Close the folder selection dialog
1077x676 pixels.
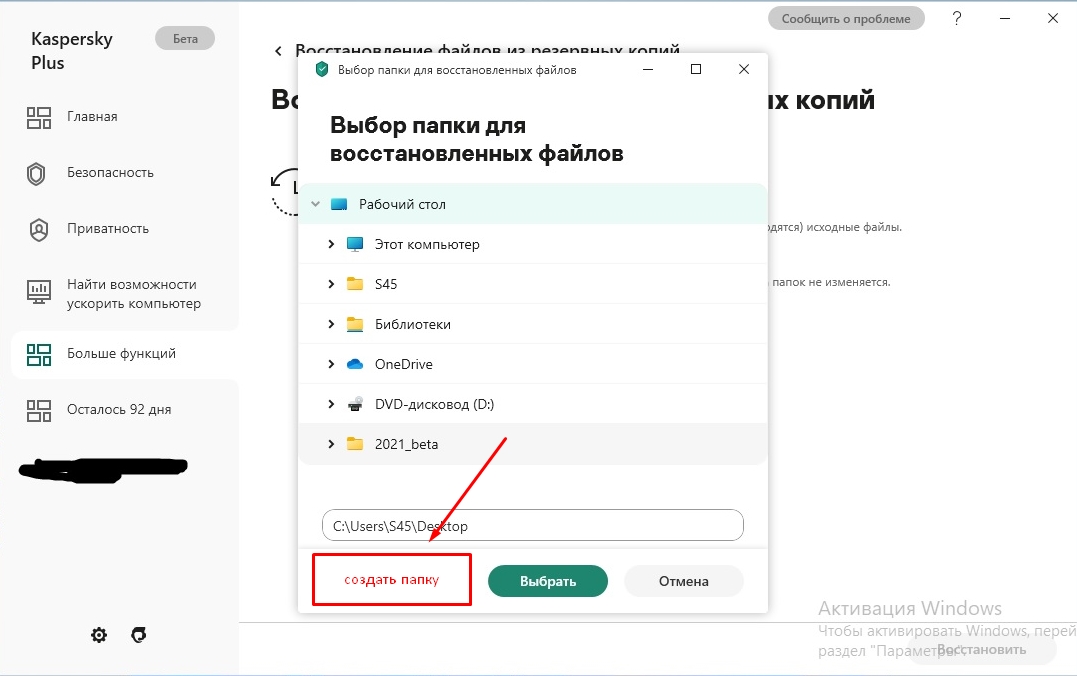coord(744,69)
